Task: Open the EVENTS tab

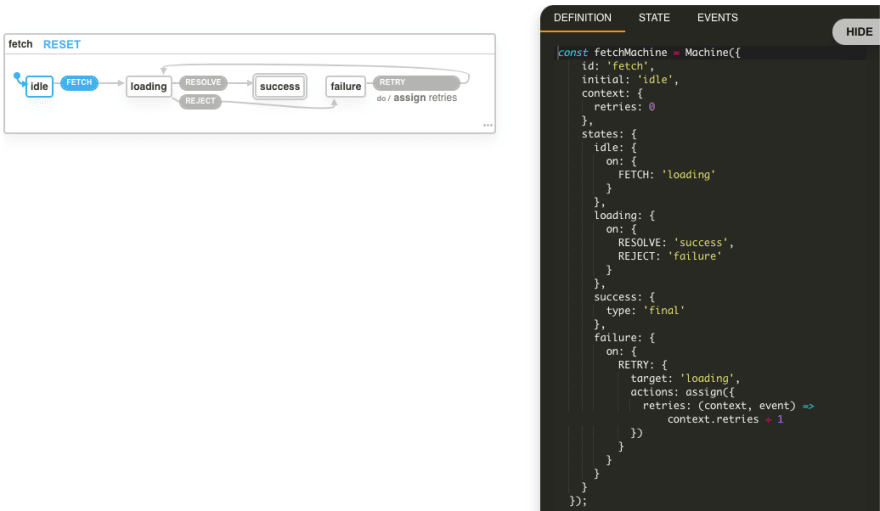Action: point(717,18)
